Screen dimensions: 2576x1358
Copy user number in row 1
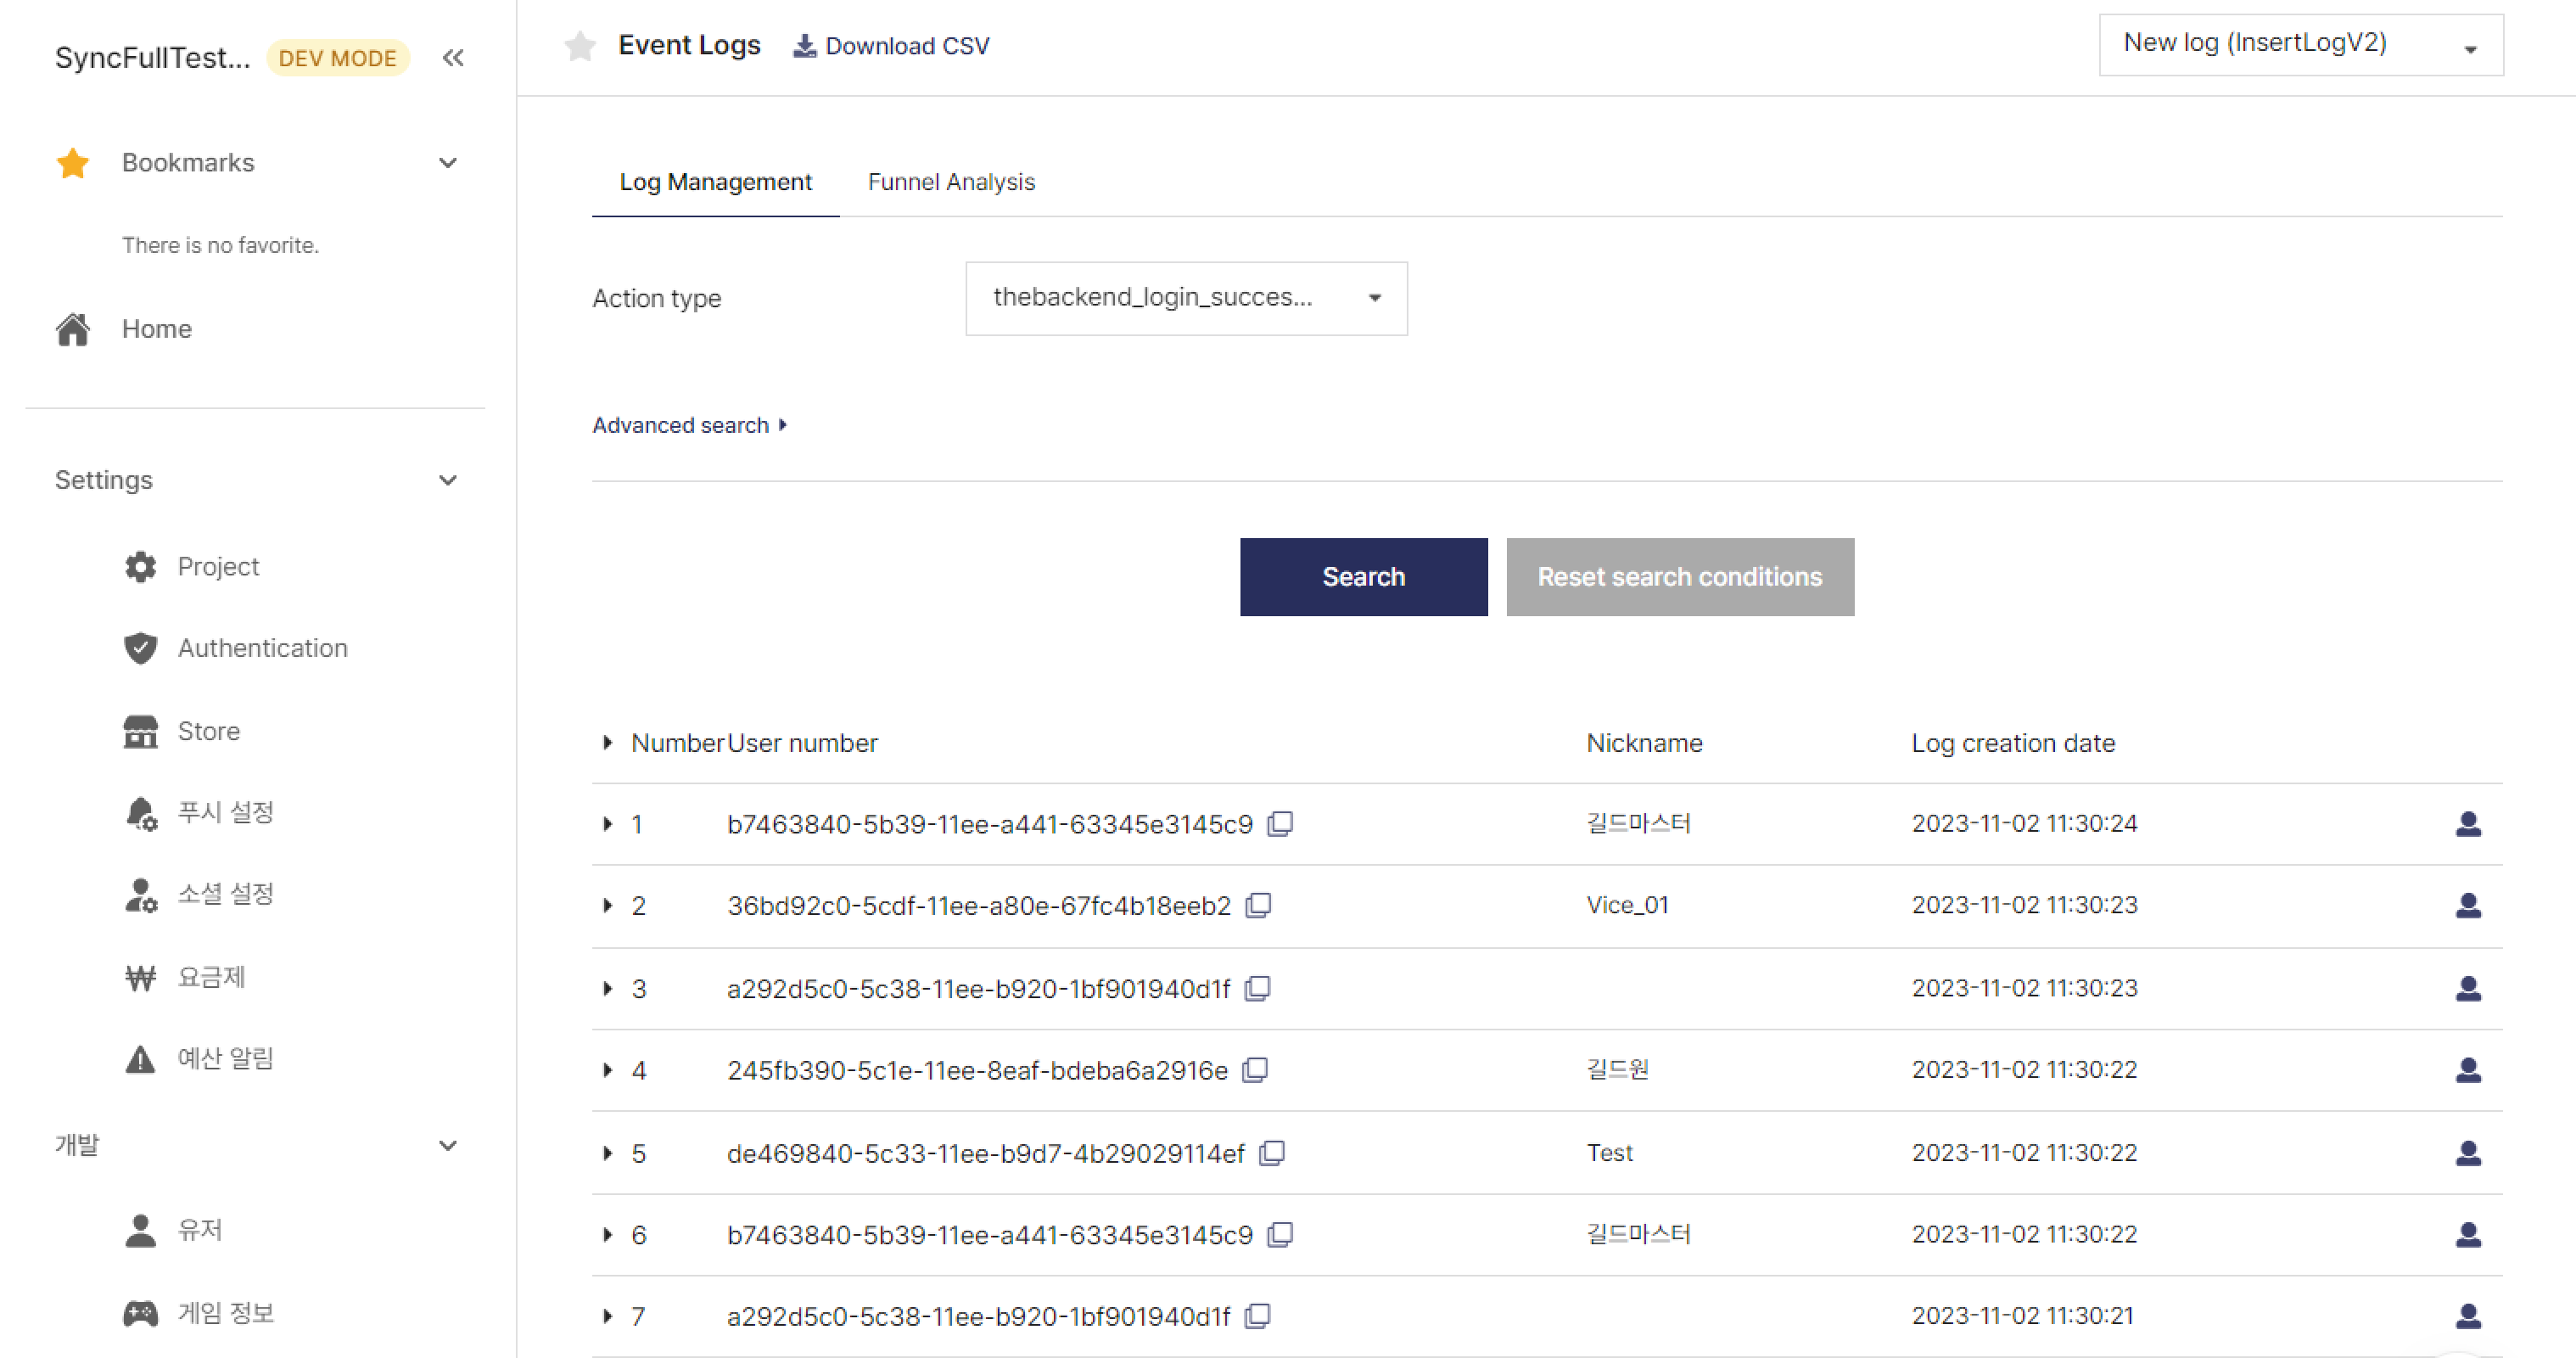click(x=1280, y=823)
